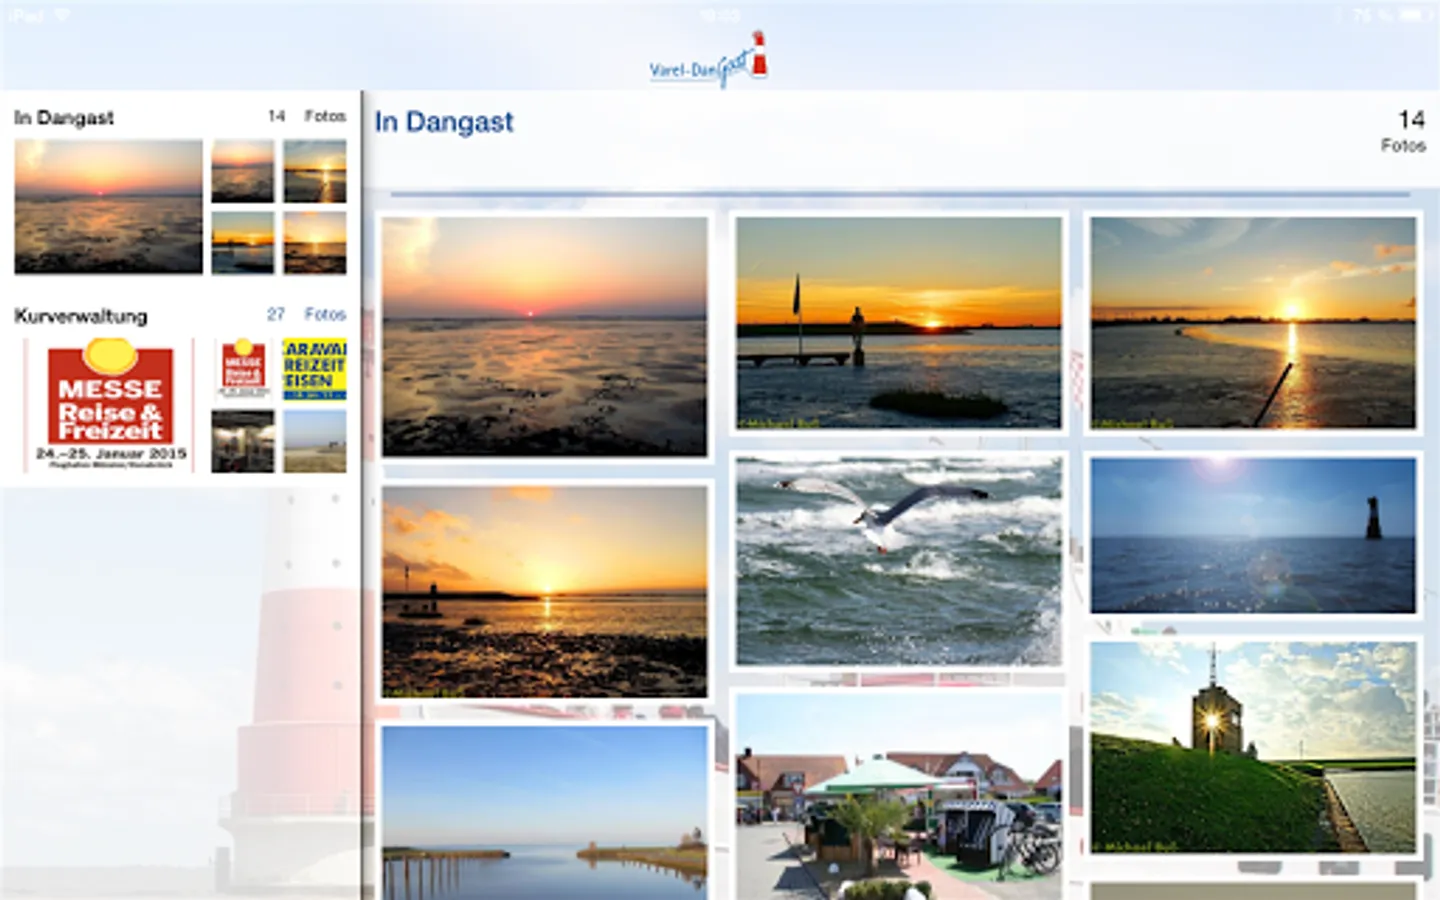Open the dark interior thumbnail in Kurverwaltung
The image size is (1440, 900).
point(243,441)
